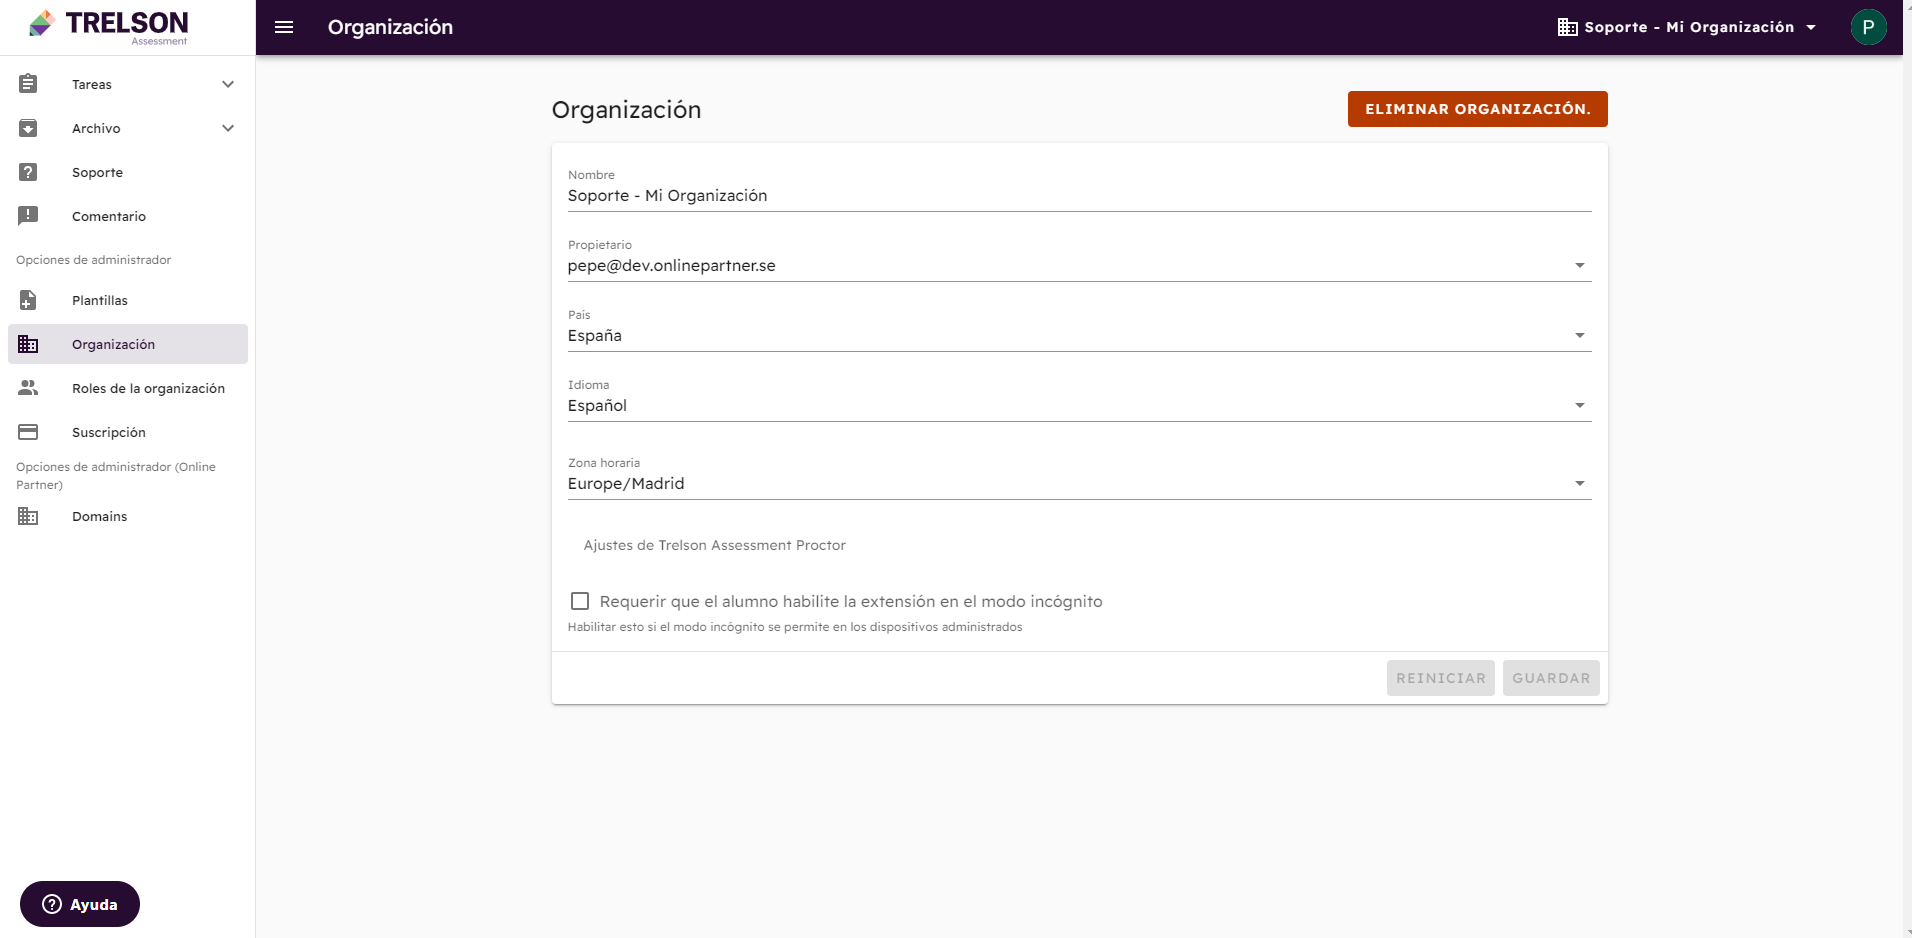Click the Roles de la organización people icon
The width and height of the screenshot is (1912, 938).
(28, 388)
